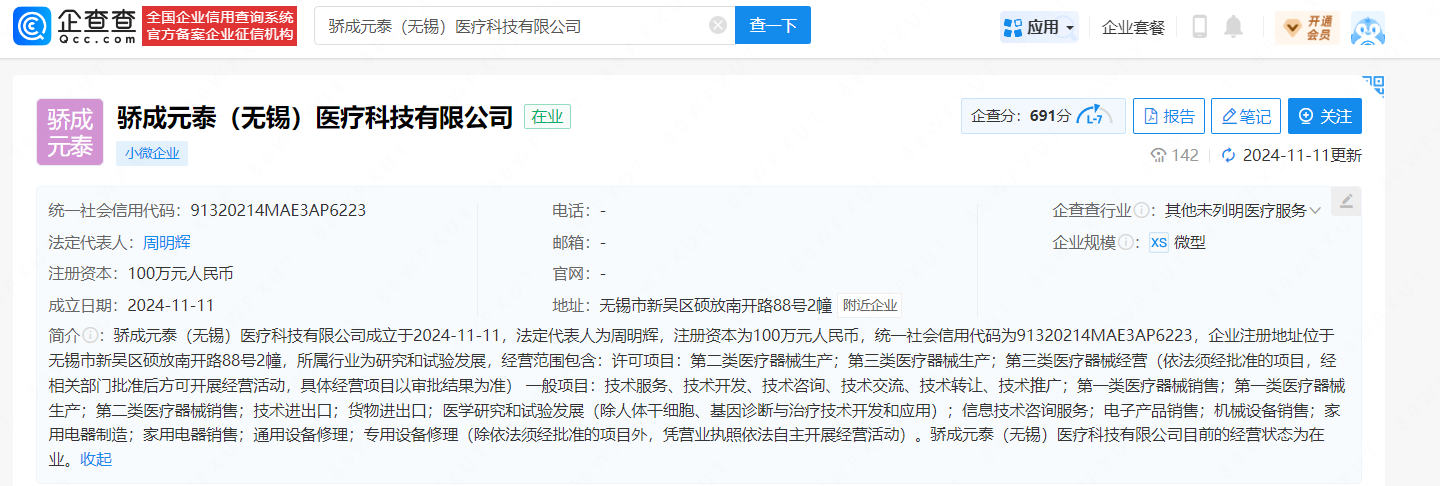This screenshot has height=486, width=1440.
Task: Expand the 应用 dropdown menu
Action: pyautogui.click(x=1039, y=27)
